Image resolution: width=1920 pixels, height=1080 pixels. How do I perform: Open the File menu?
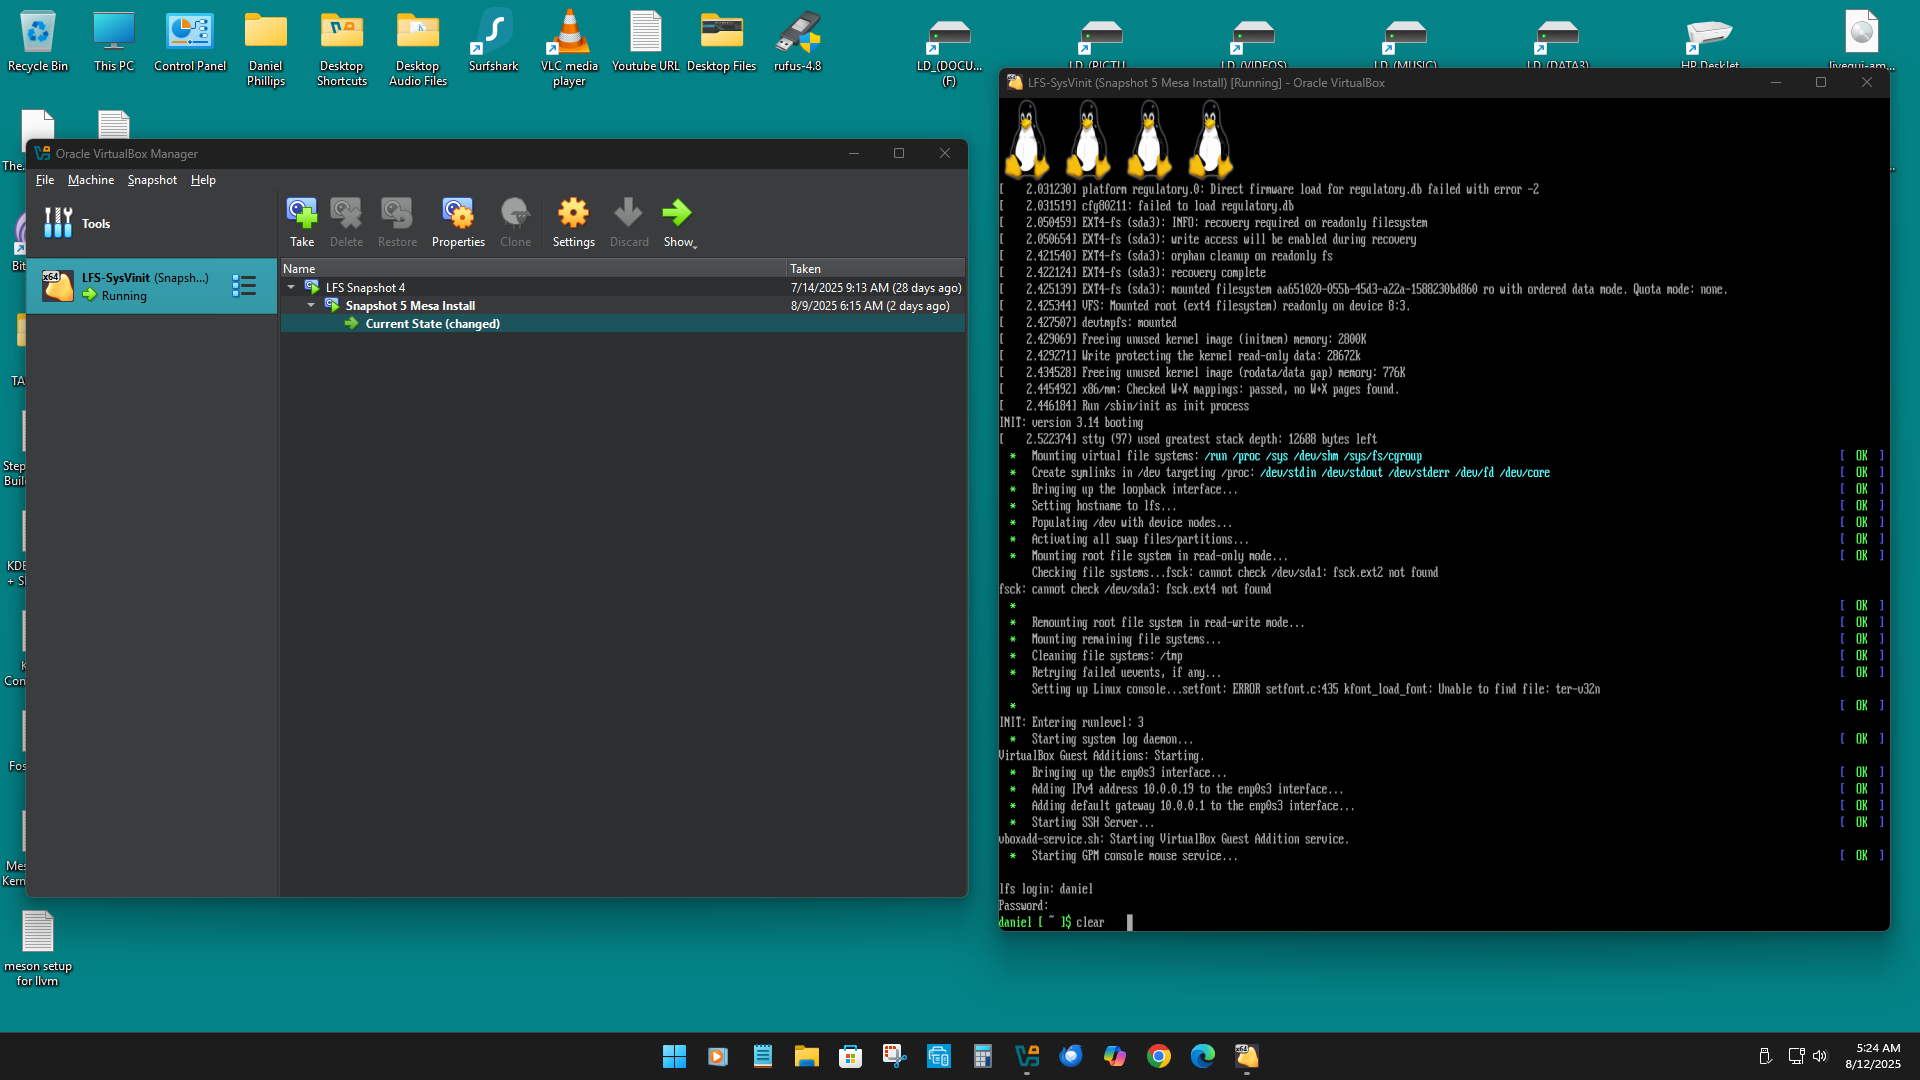45,180
